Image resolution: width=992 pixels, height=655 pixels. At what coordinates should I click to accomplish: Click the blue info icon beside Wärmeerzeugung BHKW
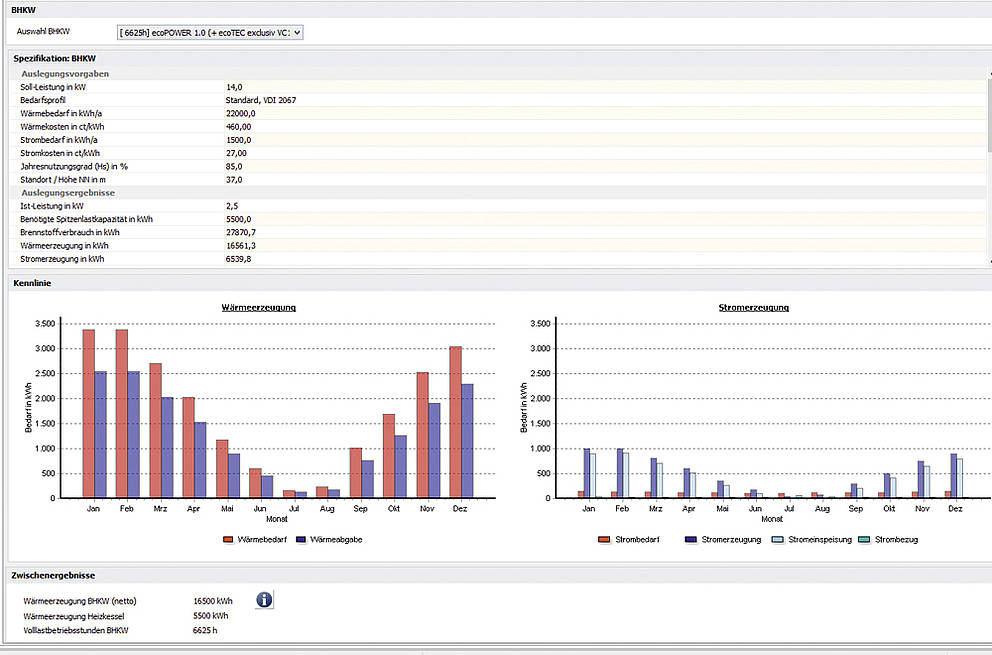(x=264, y=600)
